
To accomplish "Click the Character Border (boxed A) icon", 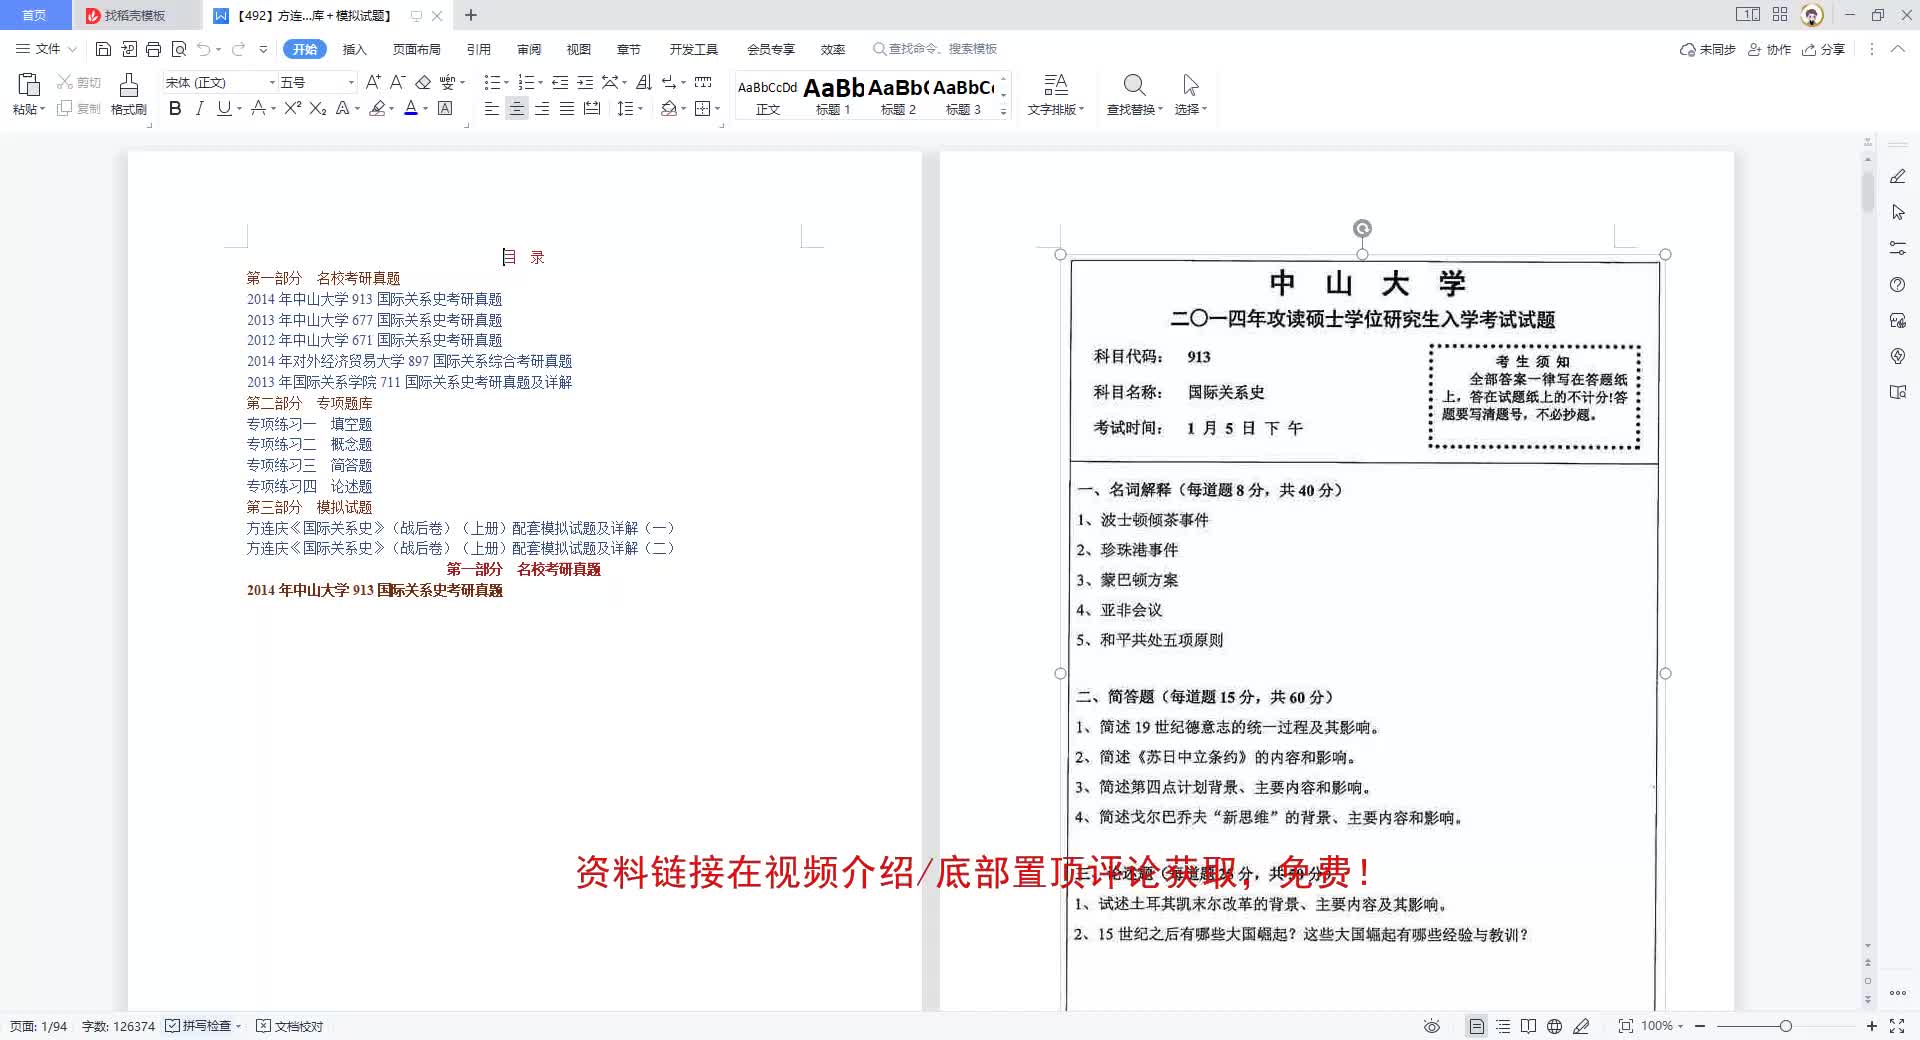I will [x=445, y=108].
